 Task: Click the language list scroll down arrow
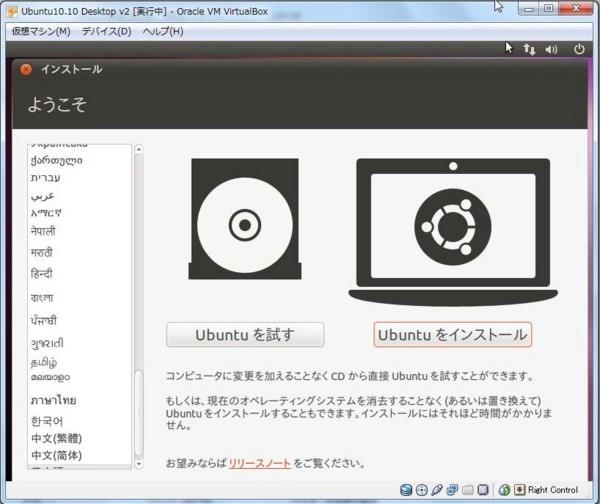(x=139, y=464)
